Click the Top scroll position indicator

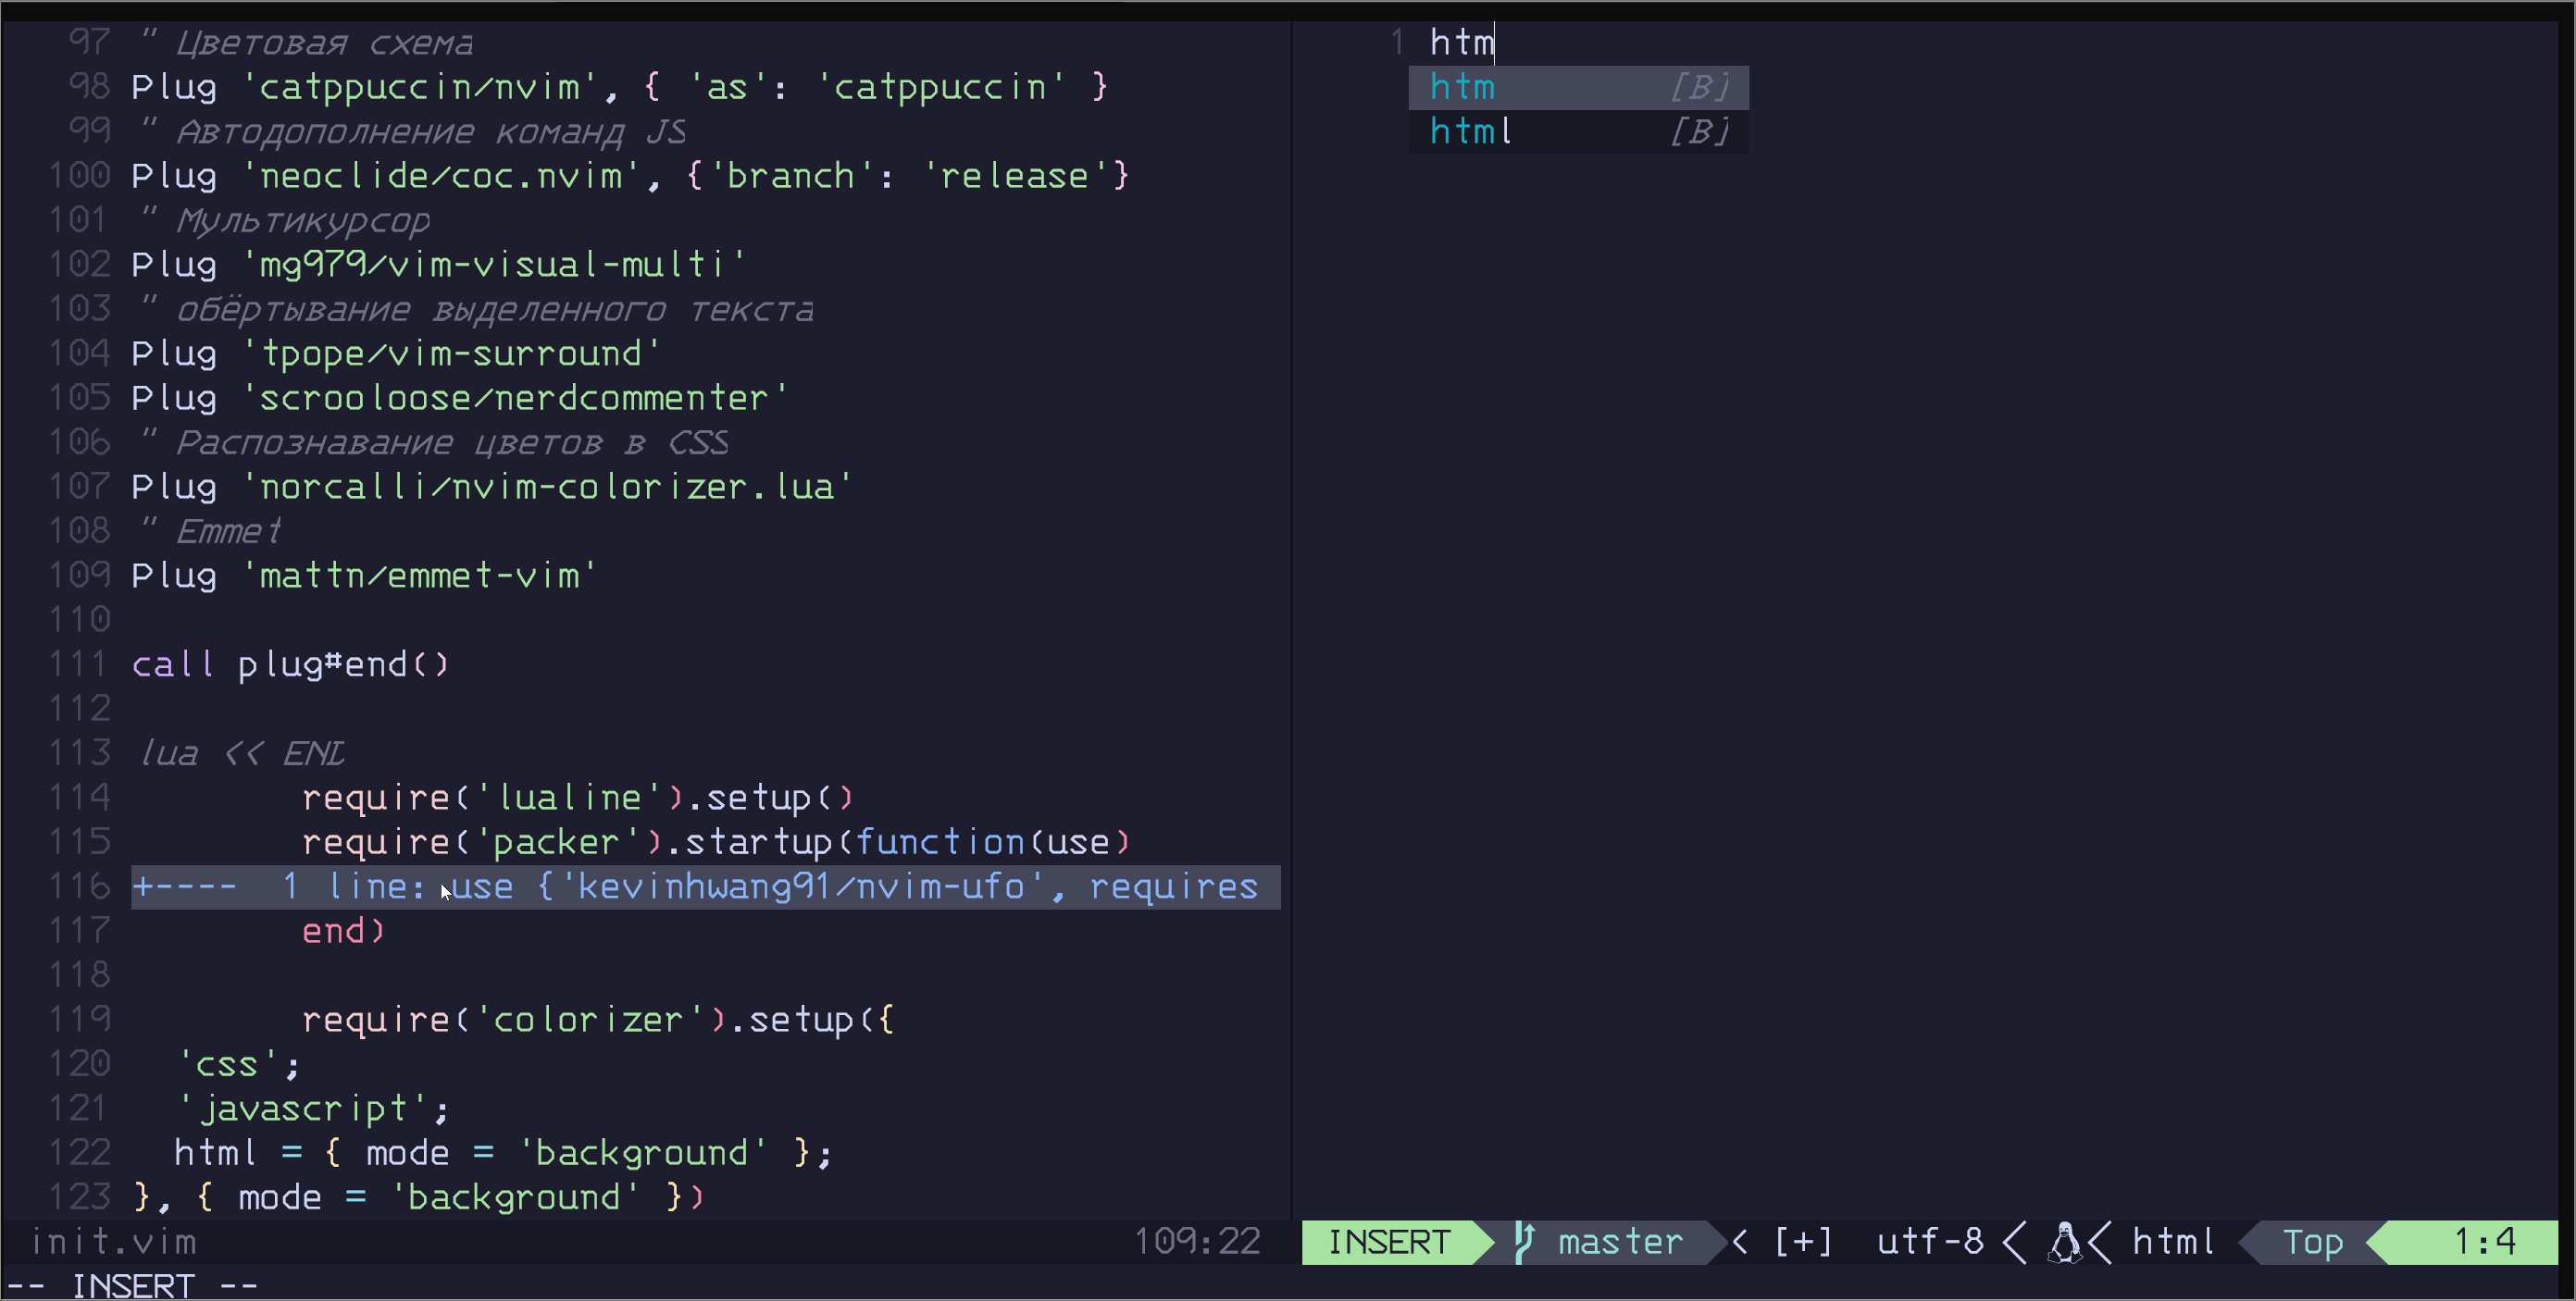coord(2312,1241)
